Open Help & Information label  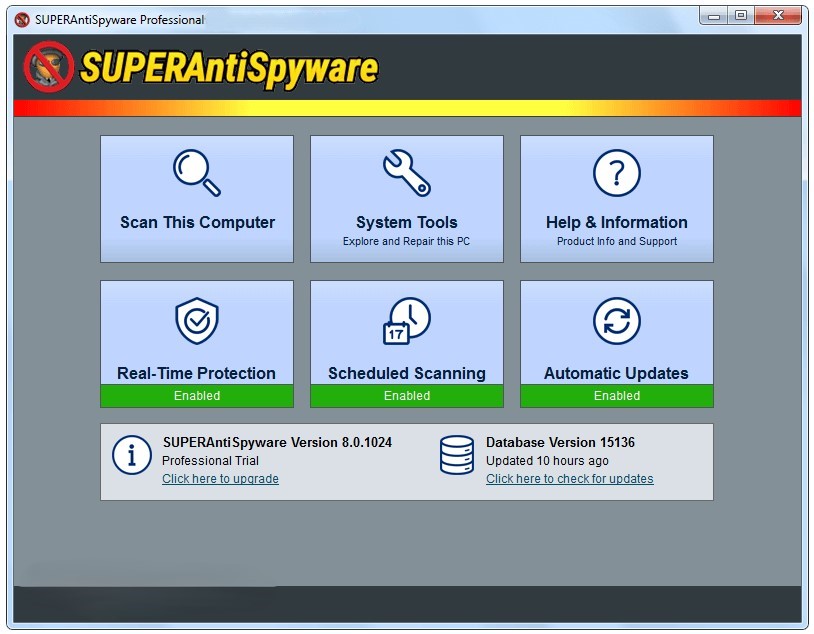(x=616, y=222)
